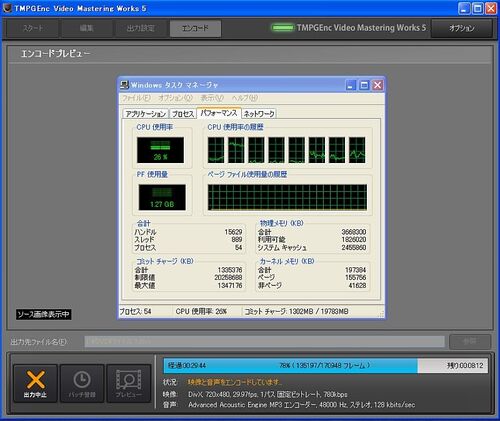Click ファイル(F) menu in Task Manager preview
Screen dimensions: 500x421
(x=136, y=98)
